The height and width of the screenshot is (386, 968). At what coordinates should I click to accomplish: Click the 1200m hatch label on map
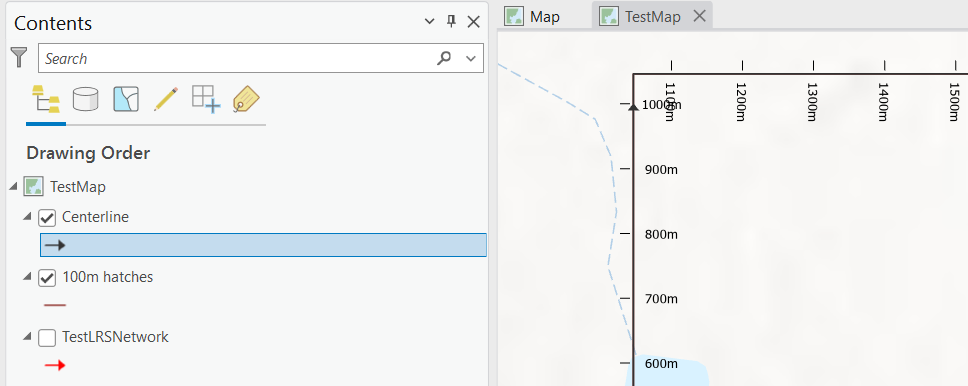tap(742, 102)
